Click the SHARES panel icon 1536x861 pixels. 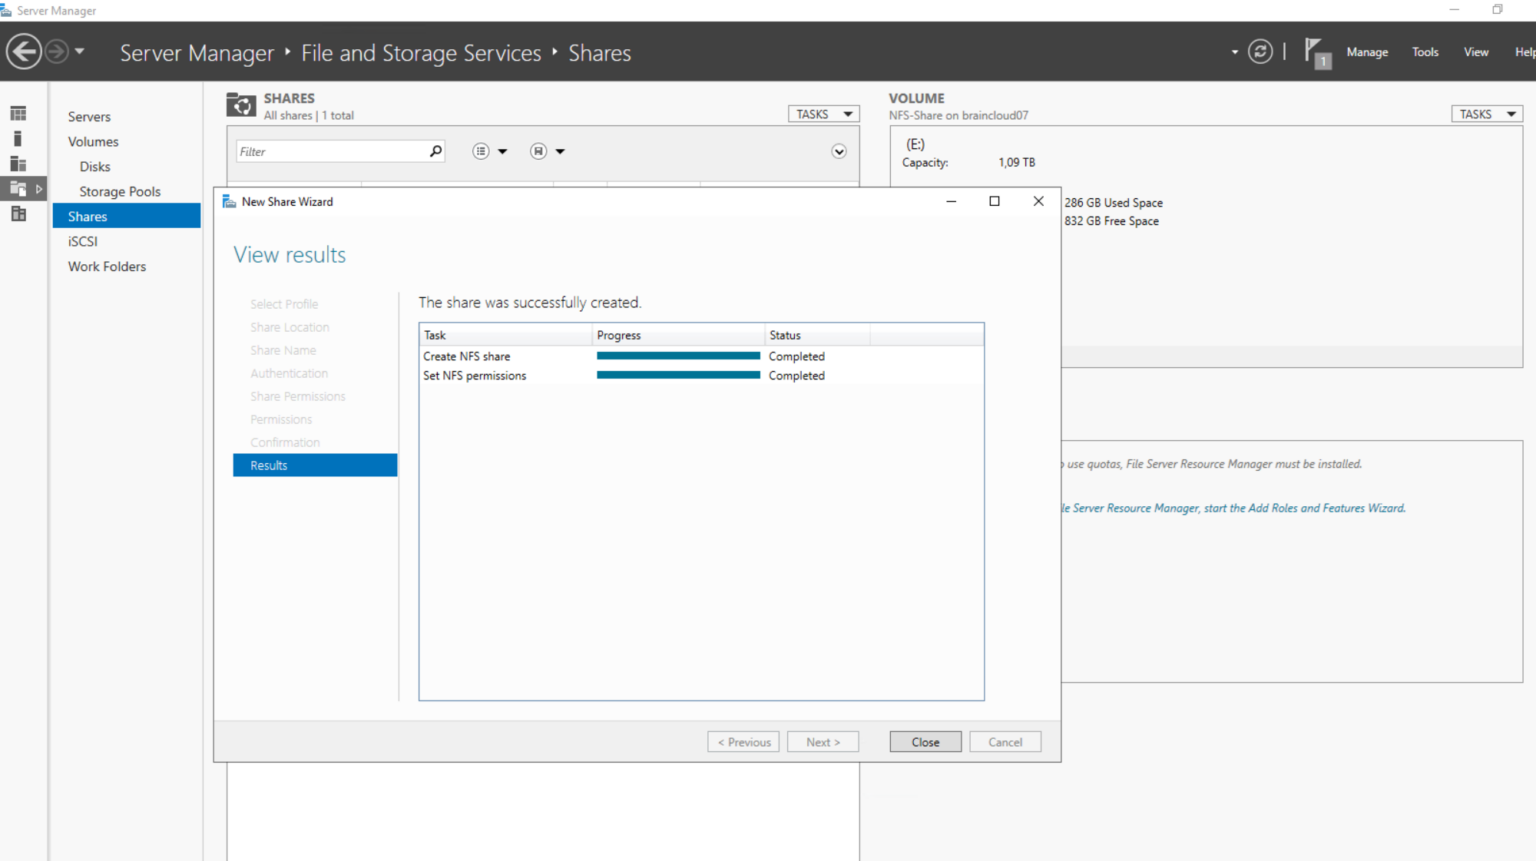click(241, 104)
